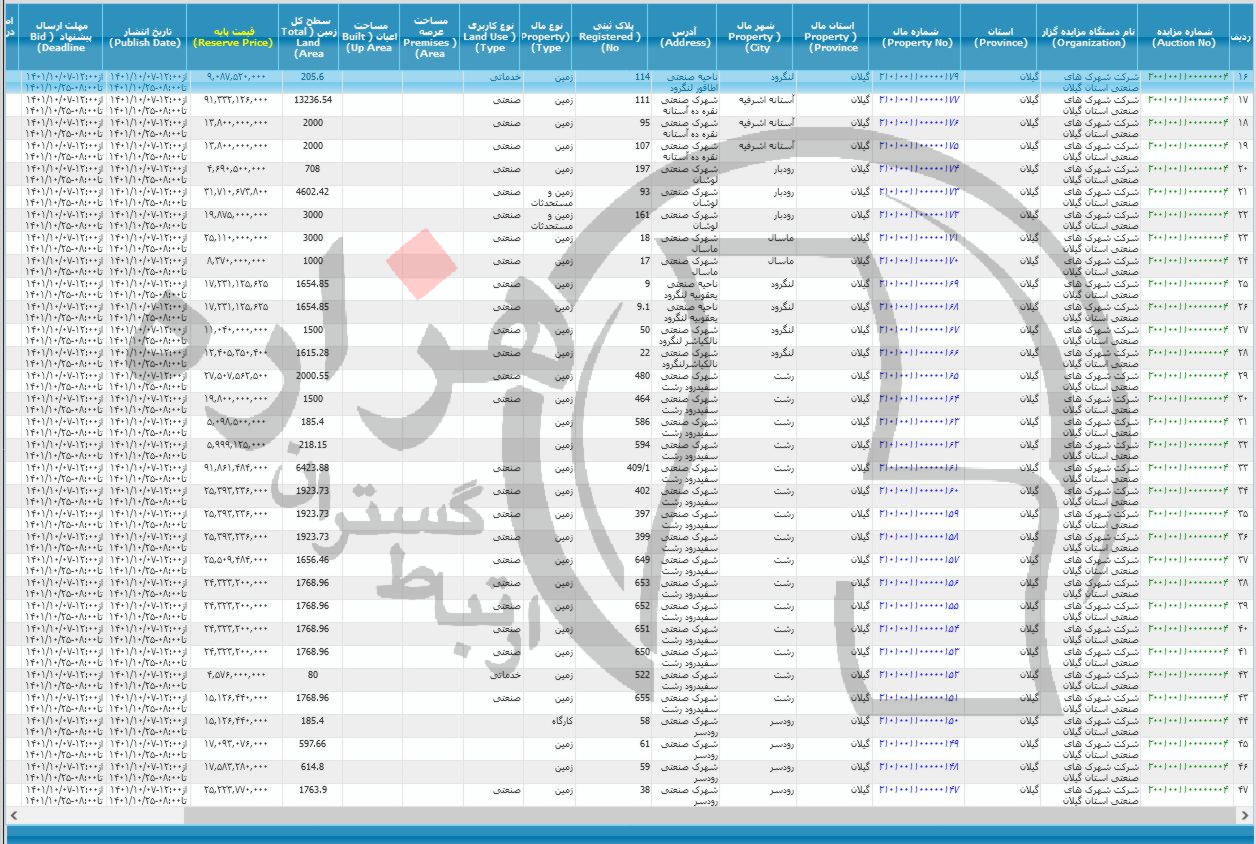
Task: Click the horizontal scrollbar left arrow
Action: pos(13,816)
